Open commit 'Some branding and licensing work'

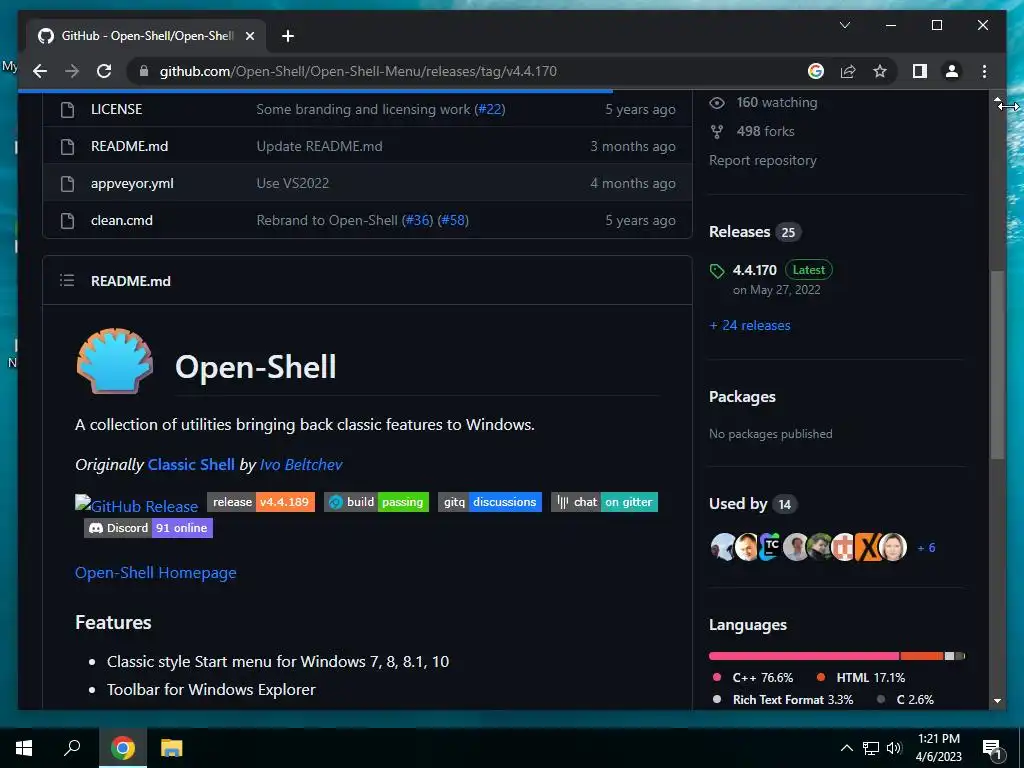(x=363, y=109)
